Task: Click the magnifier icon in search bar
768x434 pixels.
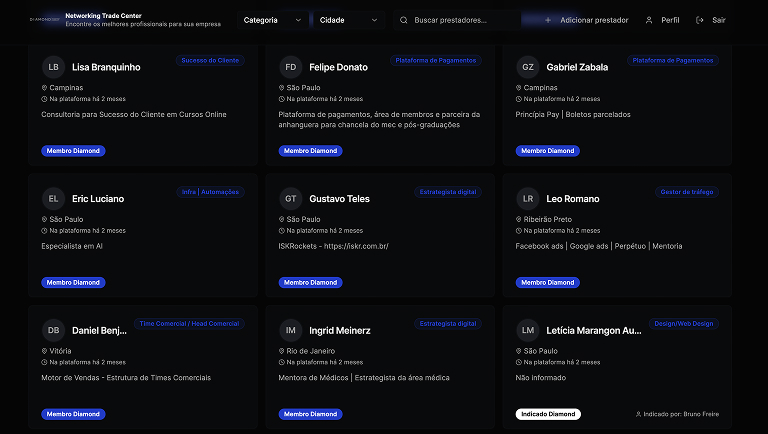Action: [404, 20]
